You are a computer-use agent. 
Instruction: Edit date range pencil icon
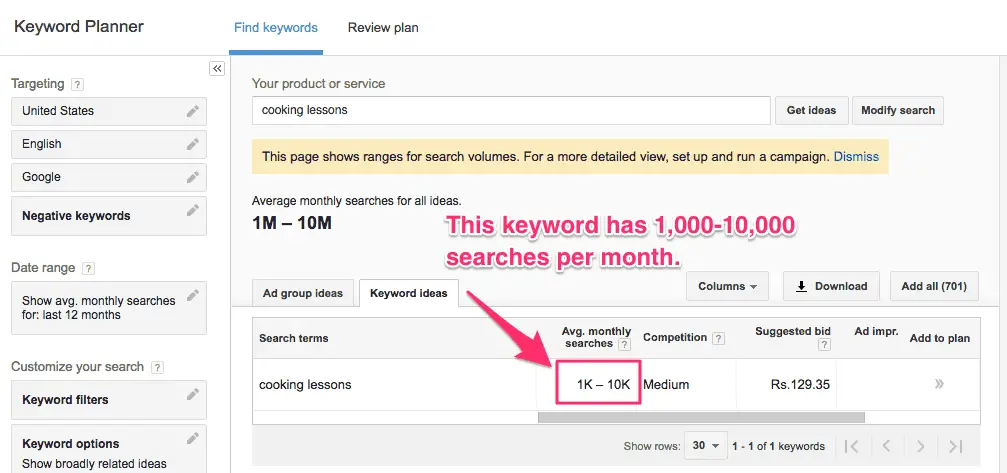point(193,295)
